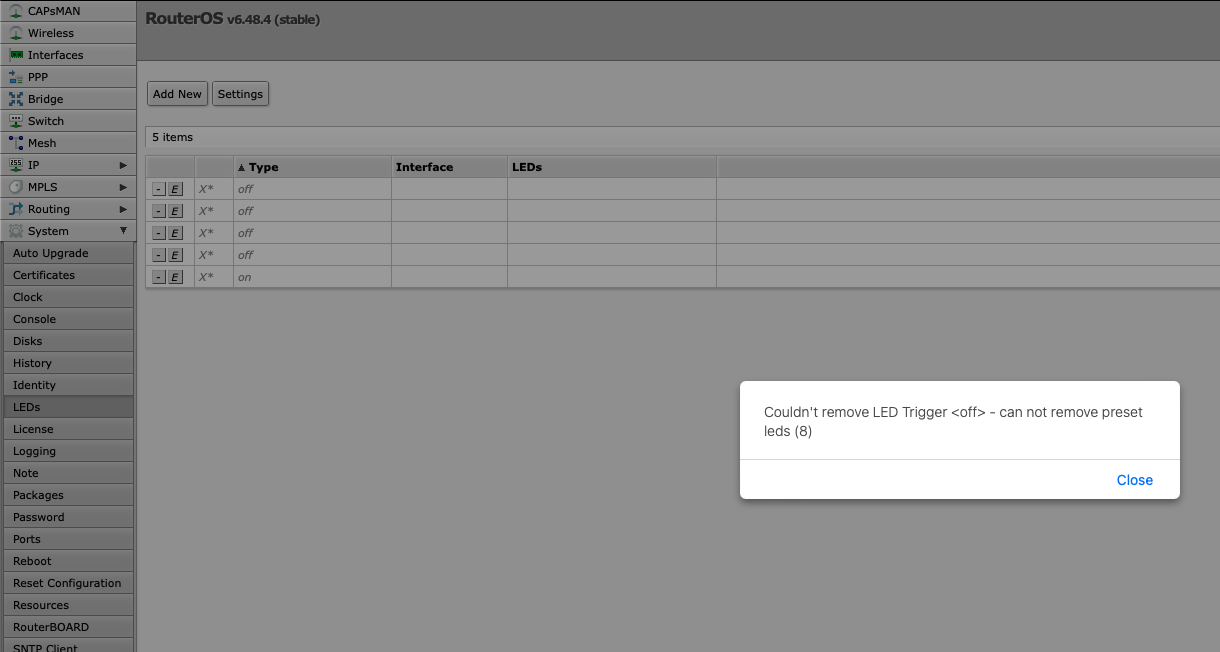Open the CAPsMAN section via its icon
The image size is (1220, 652).
[16, 11]
